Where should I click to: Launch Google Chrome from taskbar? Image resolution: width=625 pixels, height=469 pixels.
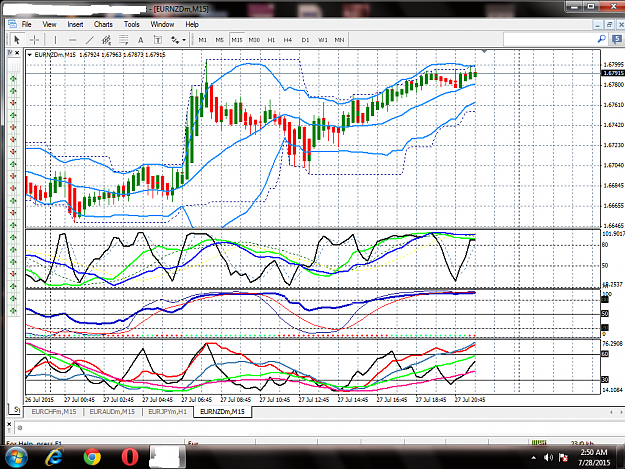tap(92, 457)
